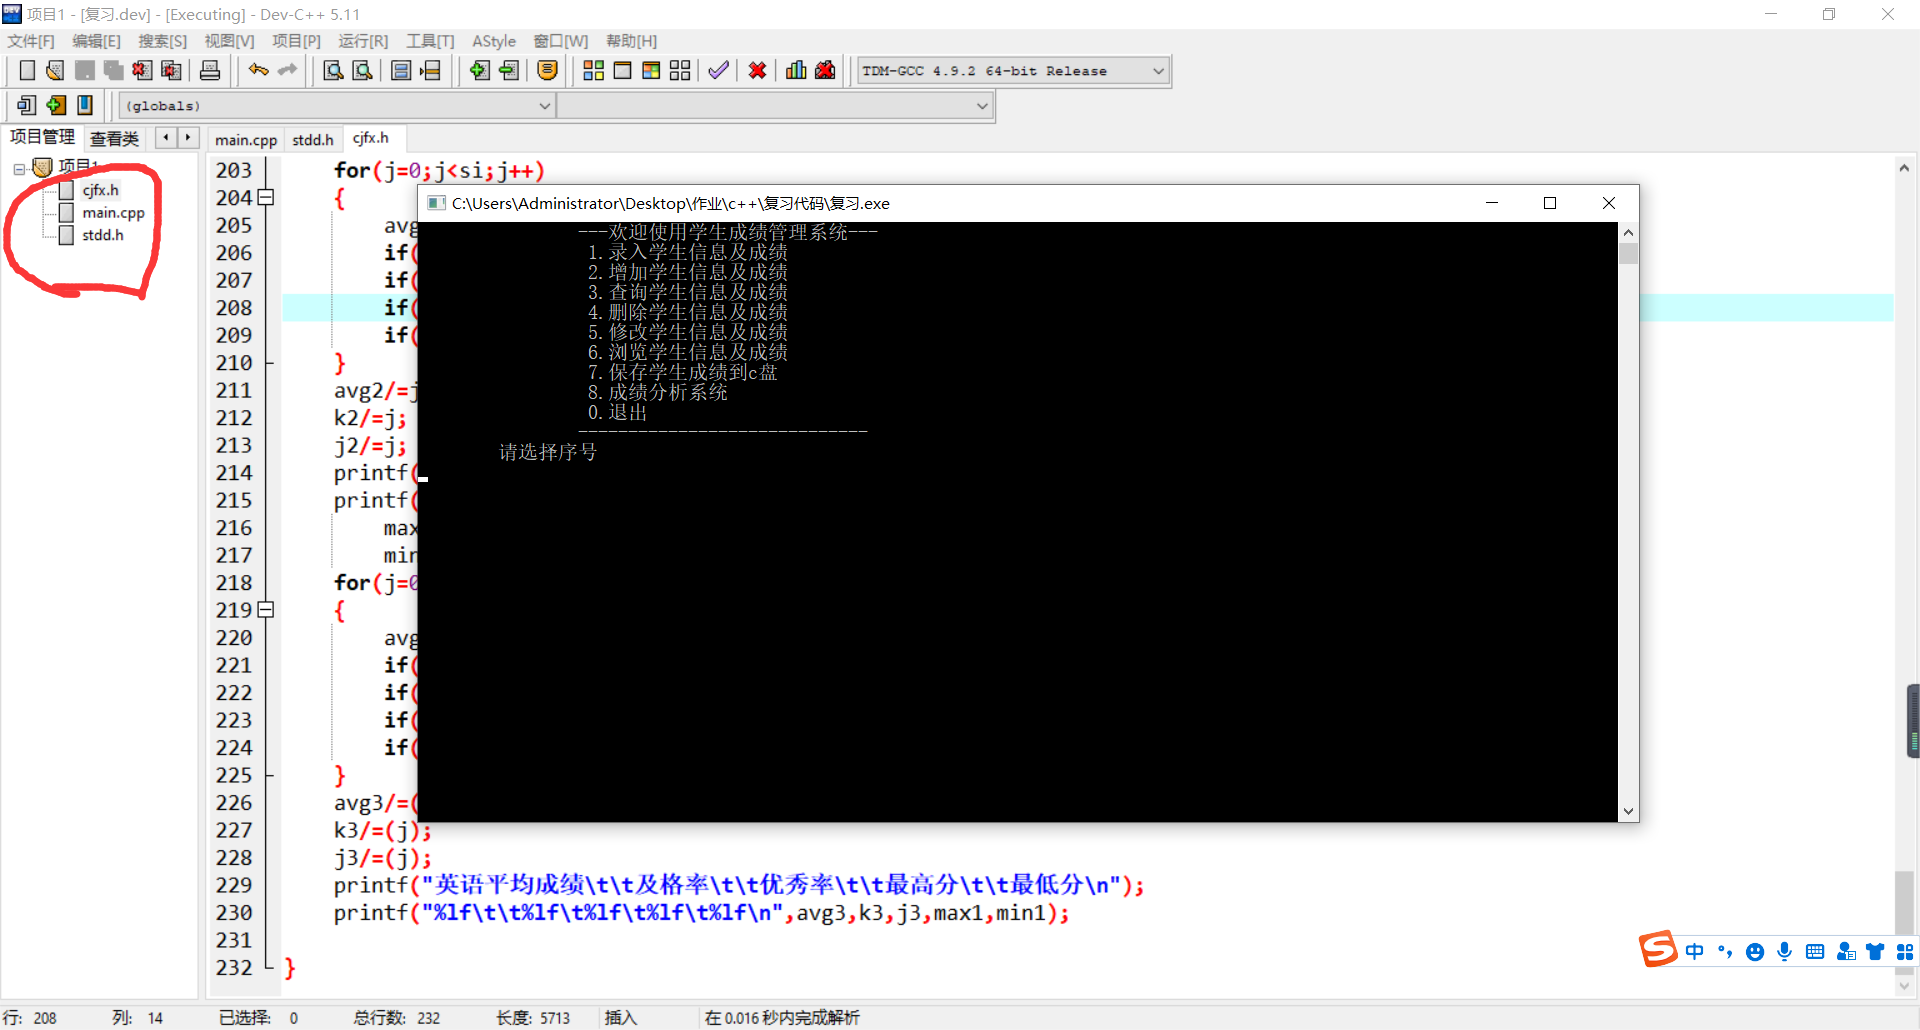Click the Goto line icon

tap(430, 70)
